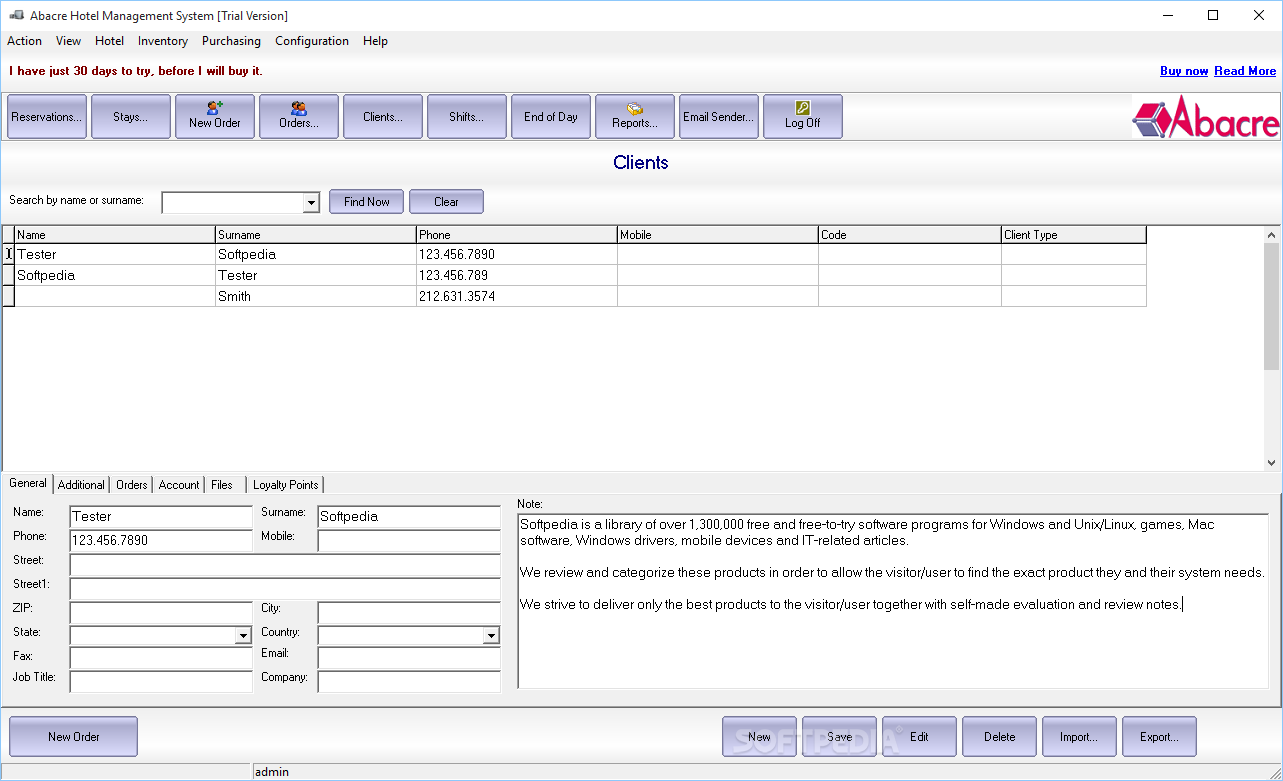
Task: Click the Import button
Action: 1080,737
